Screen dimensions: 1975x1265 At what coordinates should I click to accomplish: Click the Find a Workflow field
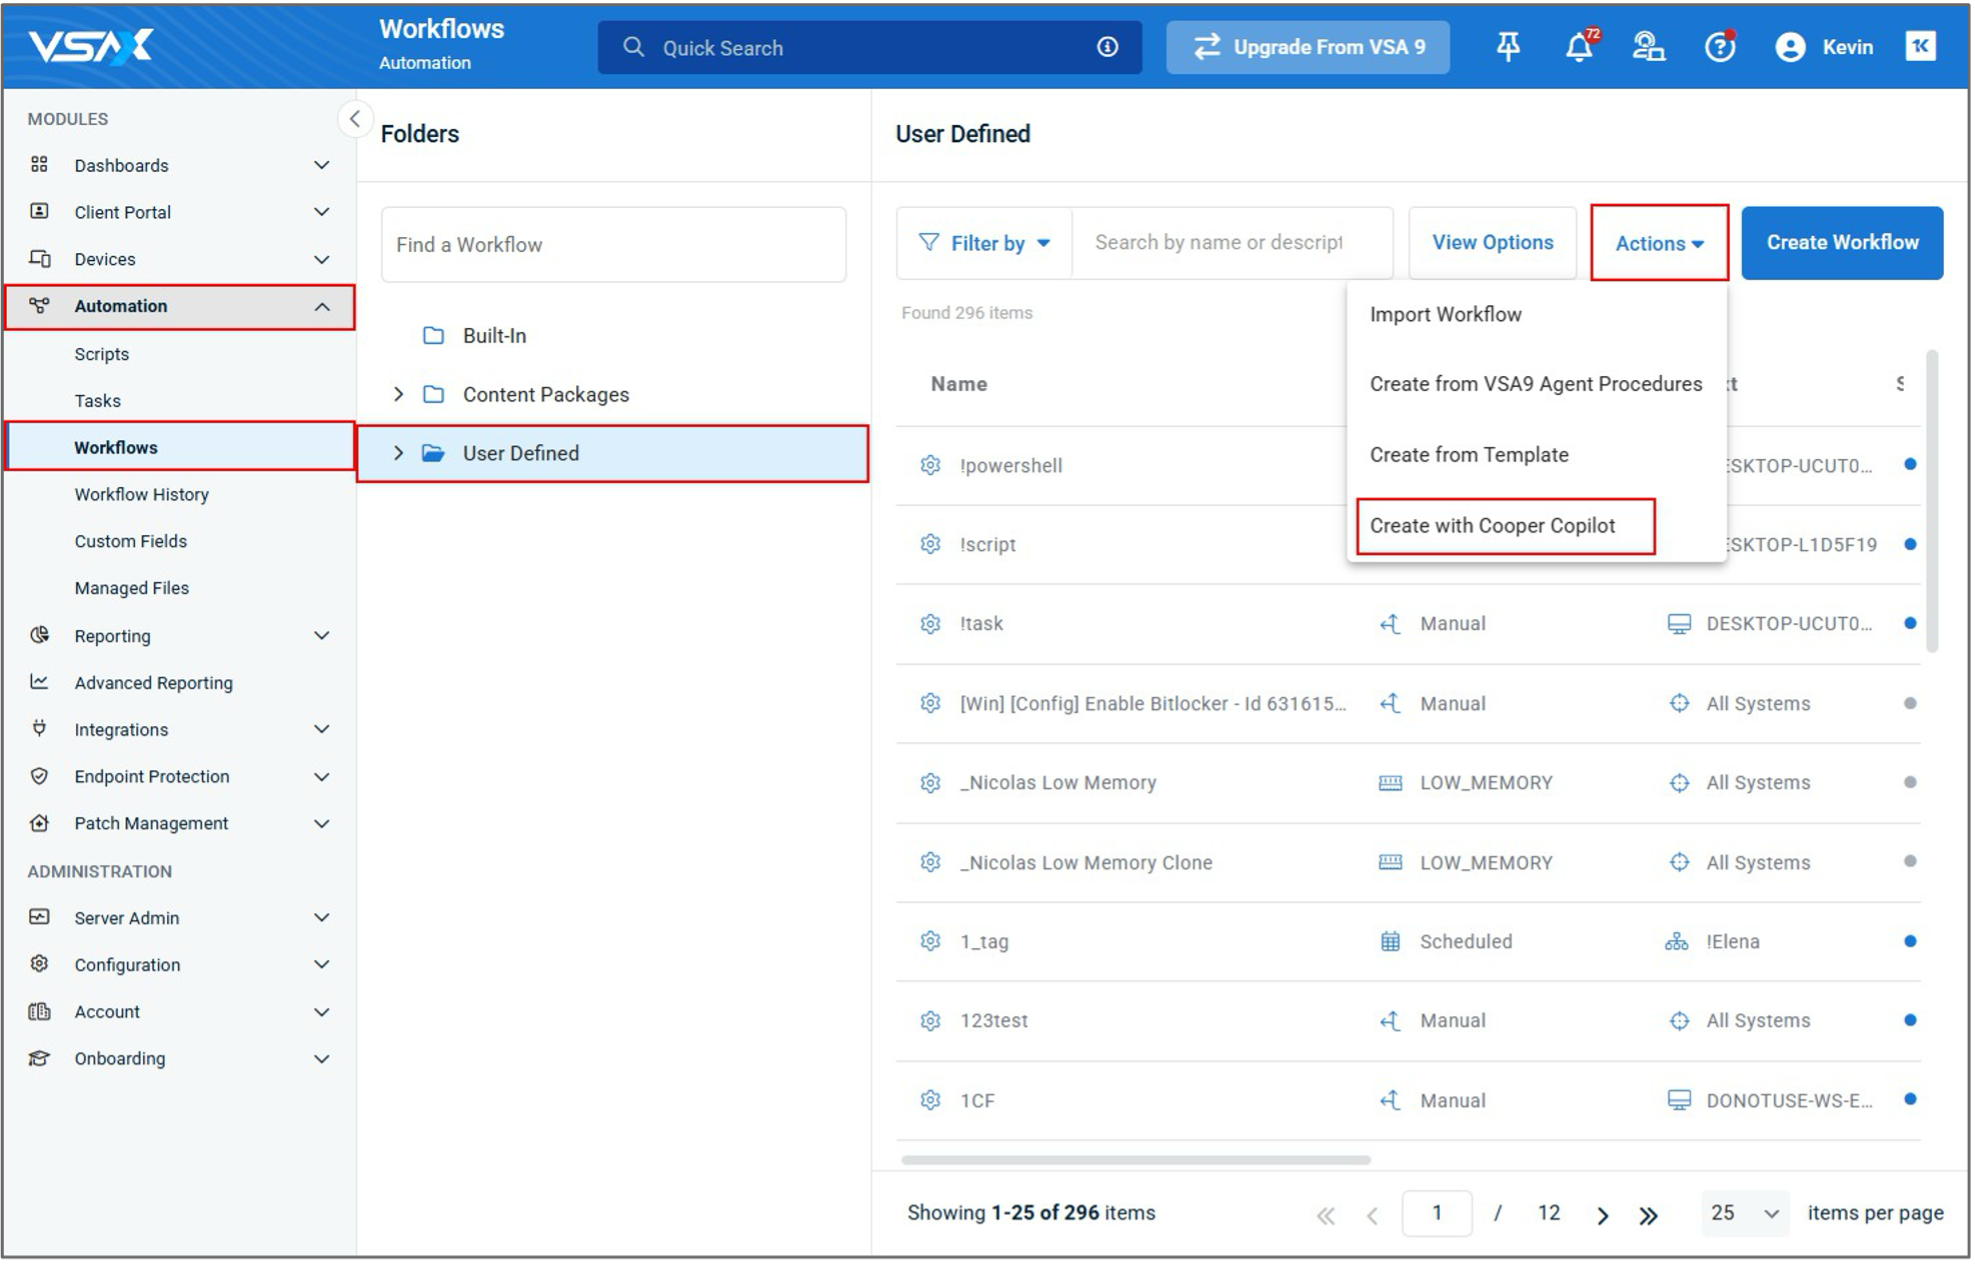(x=613, y=245)
